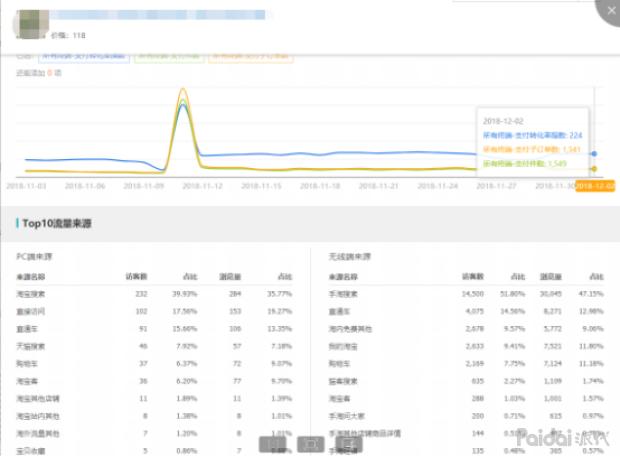Click the 1,109 views cell in wireless table
Viewport: 620px width, 457px height.
click(x=553, y=381)
